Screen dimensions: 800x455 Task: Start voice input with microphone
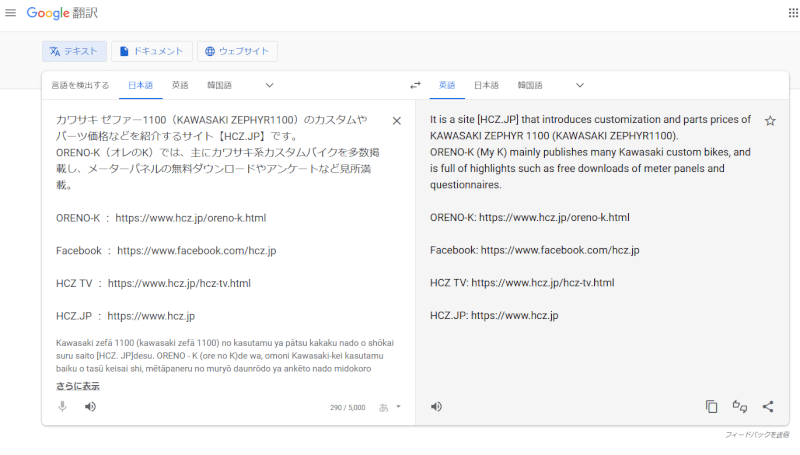pyautogui.click(x=62, y=407)
